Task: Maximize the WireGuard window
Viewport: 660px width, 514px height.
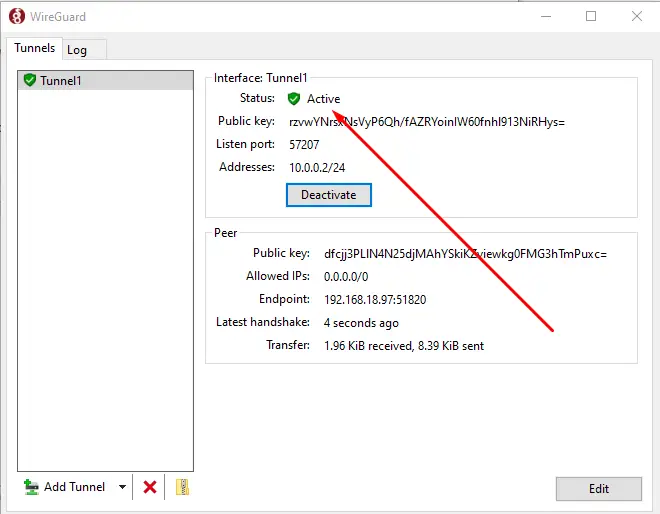Action: coord(591,16)
